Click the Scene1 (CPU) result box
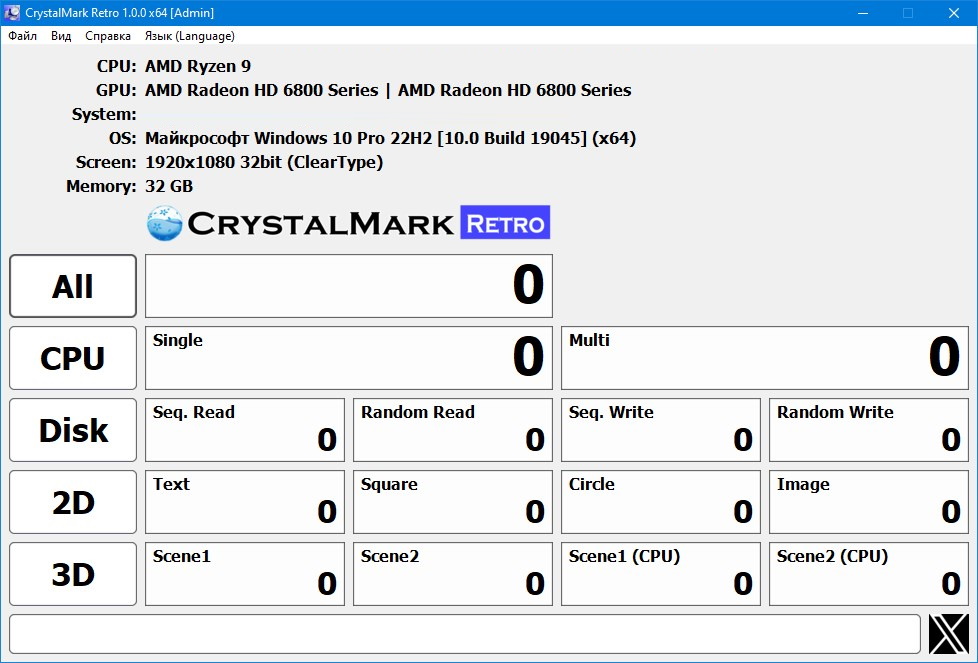The width and height of the screenshot is (978, 663). point(660,574)
